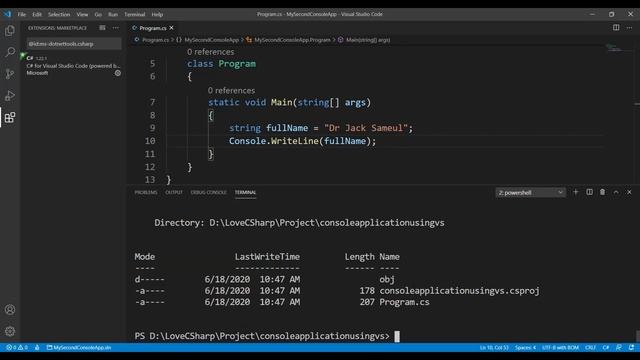Click the 'class Program' declaration text
Viewport: 640px width, 360px height.
point(221,64)
